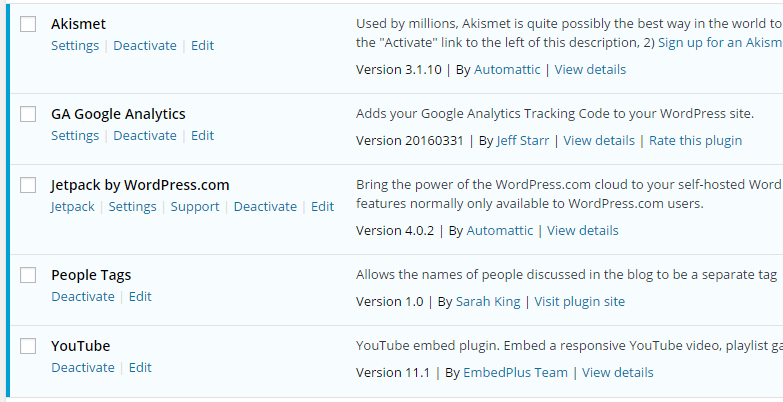
Task: Click the Google Analytics Tracking Code description
Action: click(x=555, y=114)
